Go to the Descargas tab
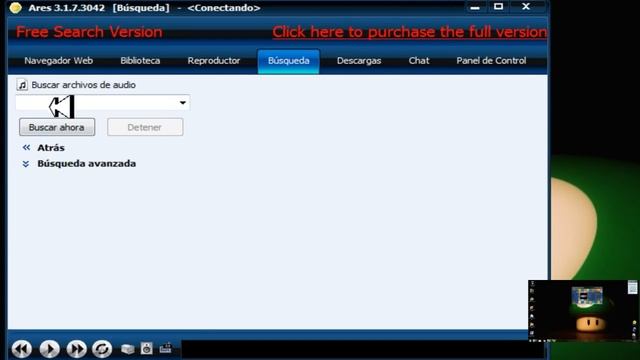Viewport: 640px width, 360px height. (x=359, y=61)
